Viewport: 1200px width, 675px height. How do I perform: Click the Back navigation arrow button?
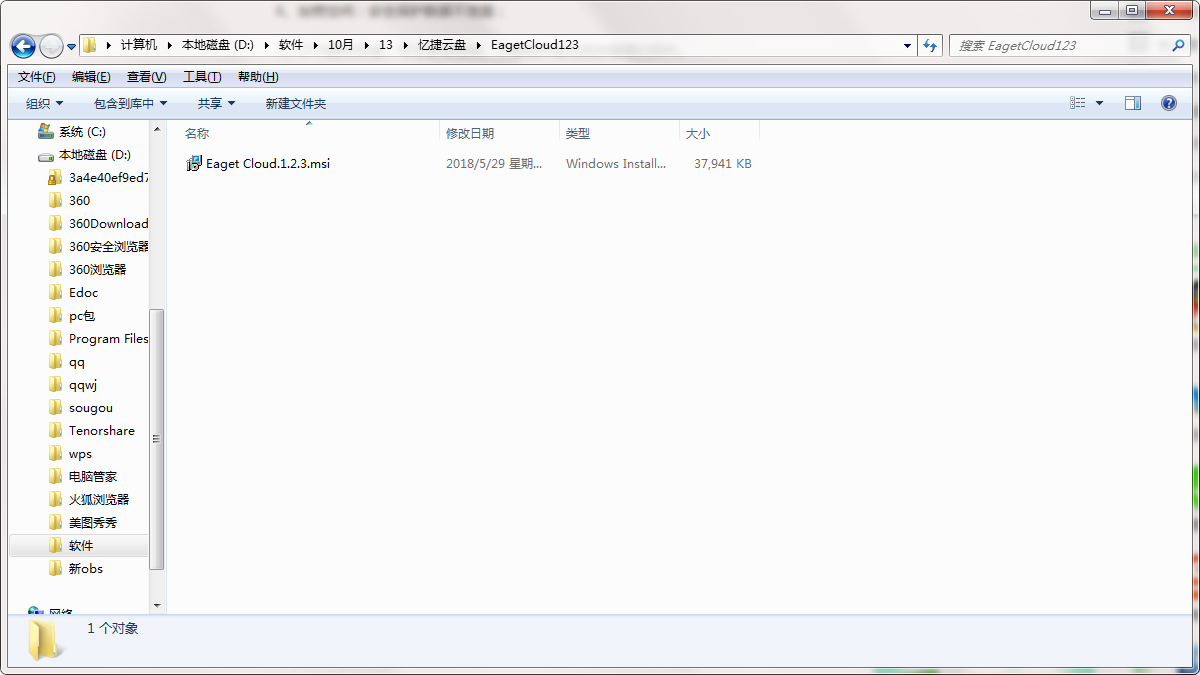tap(23, 46)
